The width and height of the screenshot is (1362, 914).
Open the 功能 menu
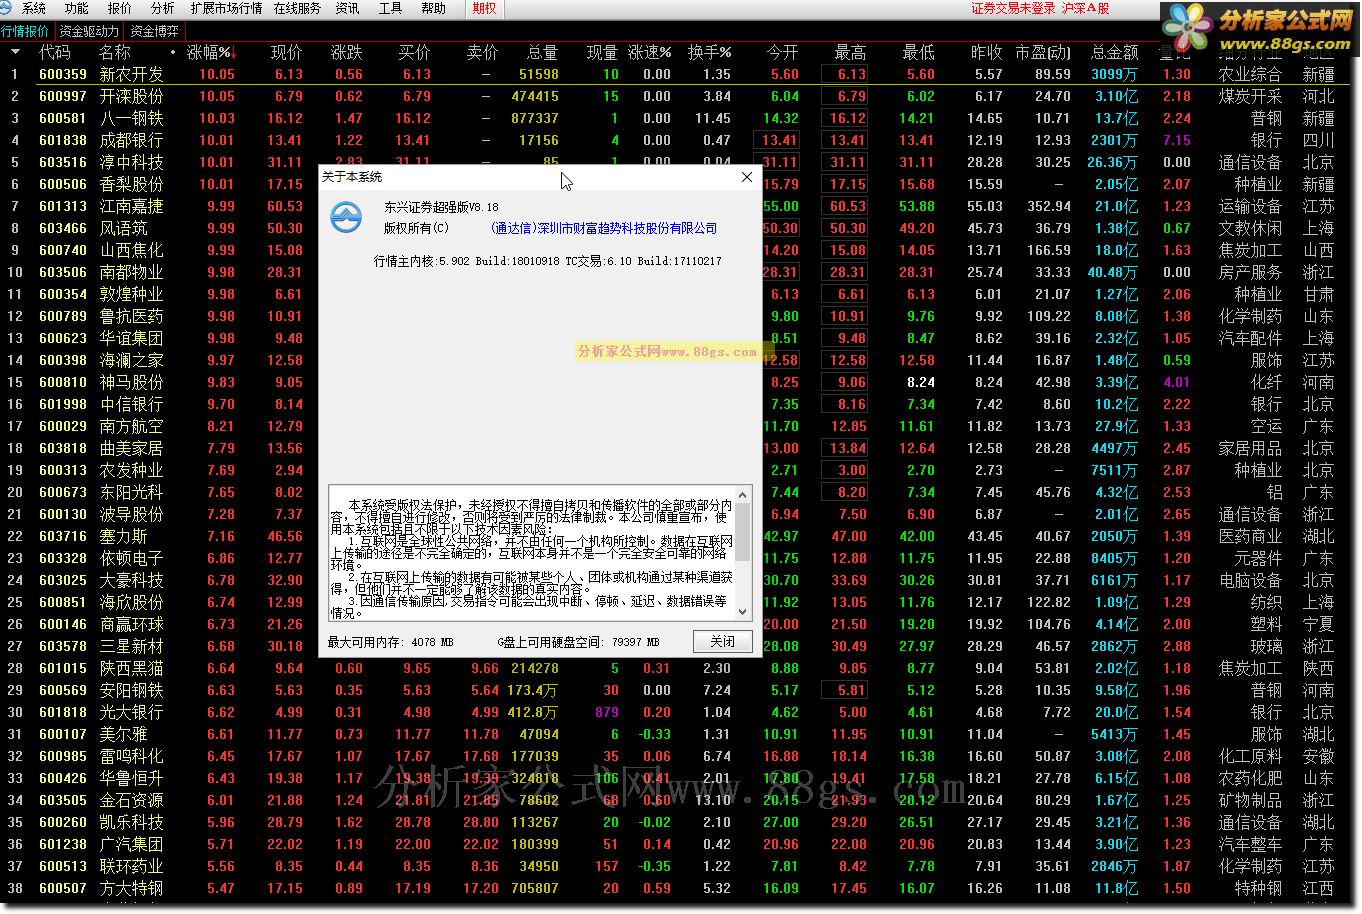point(76,8)
